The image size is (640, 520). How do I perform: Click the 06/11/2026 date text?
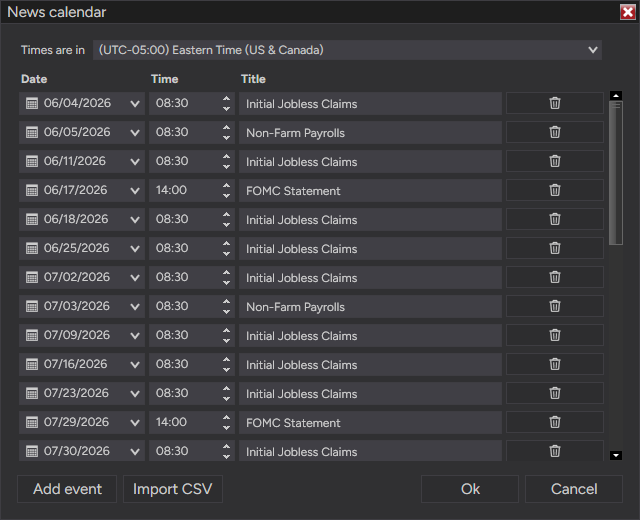(x=75, y=161)
